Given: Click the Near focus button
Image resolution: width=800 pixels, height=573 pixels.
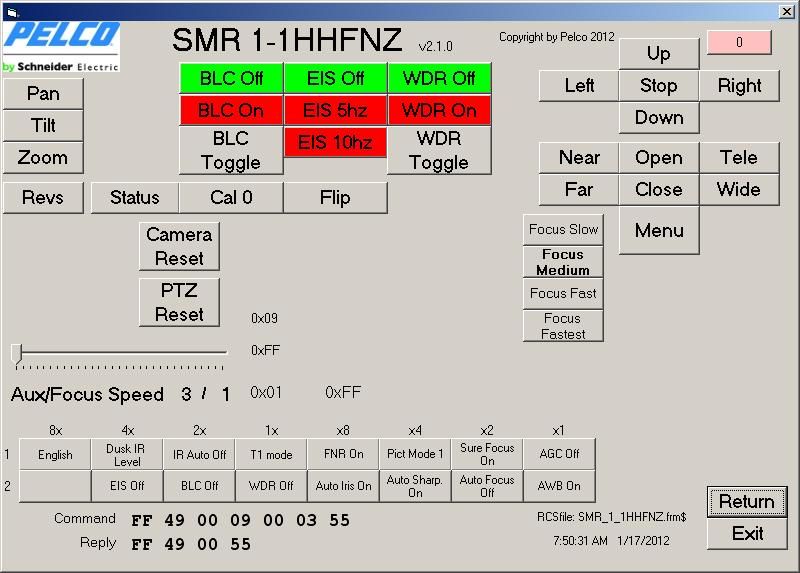Looking at the screenshot, I should (x=579, y=158).
